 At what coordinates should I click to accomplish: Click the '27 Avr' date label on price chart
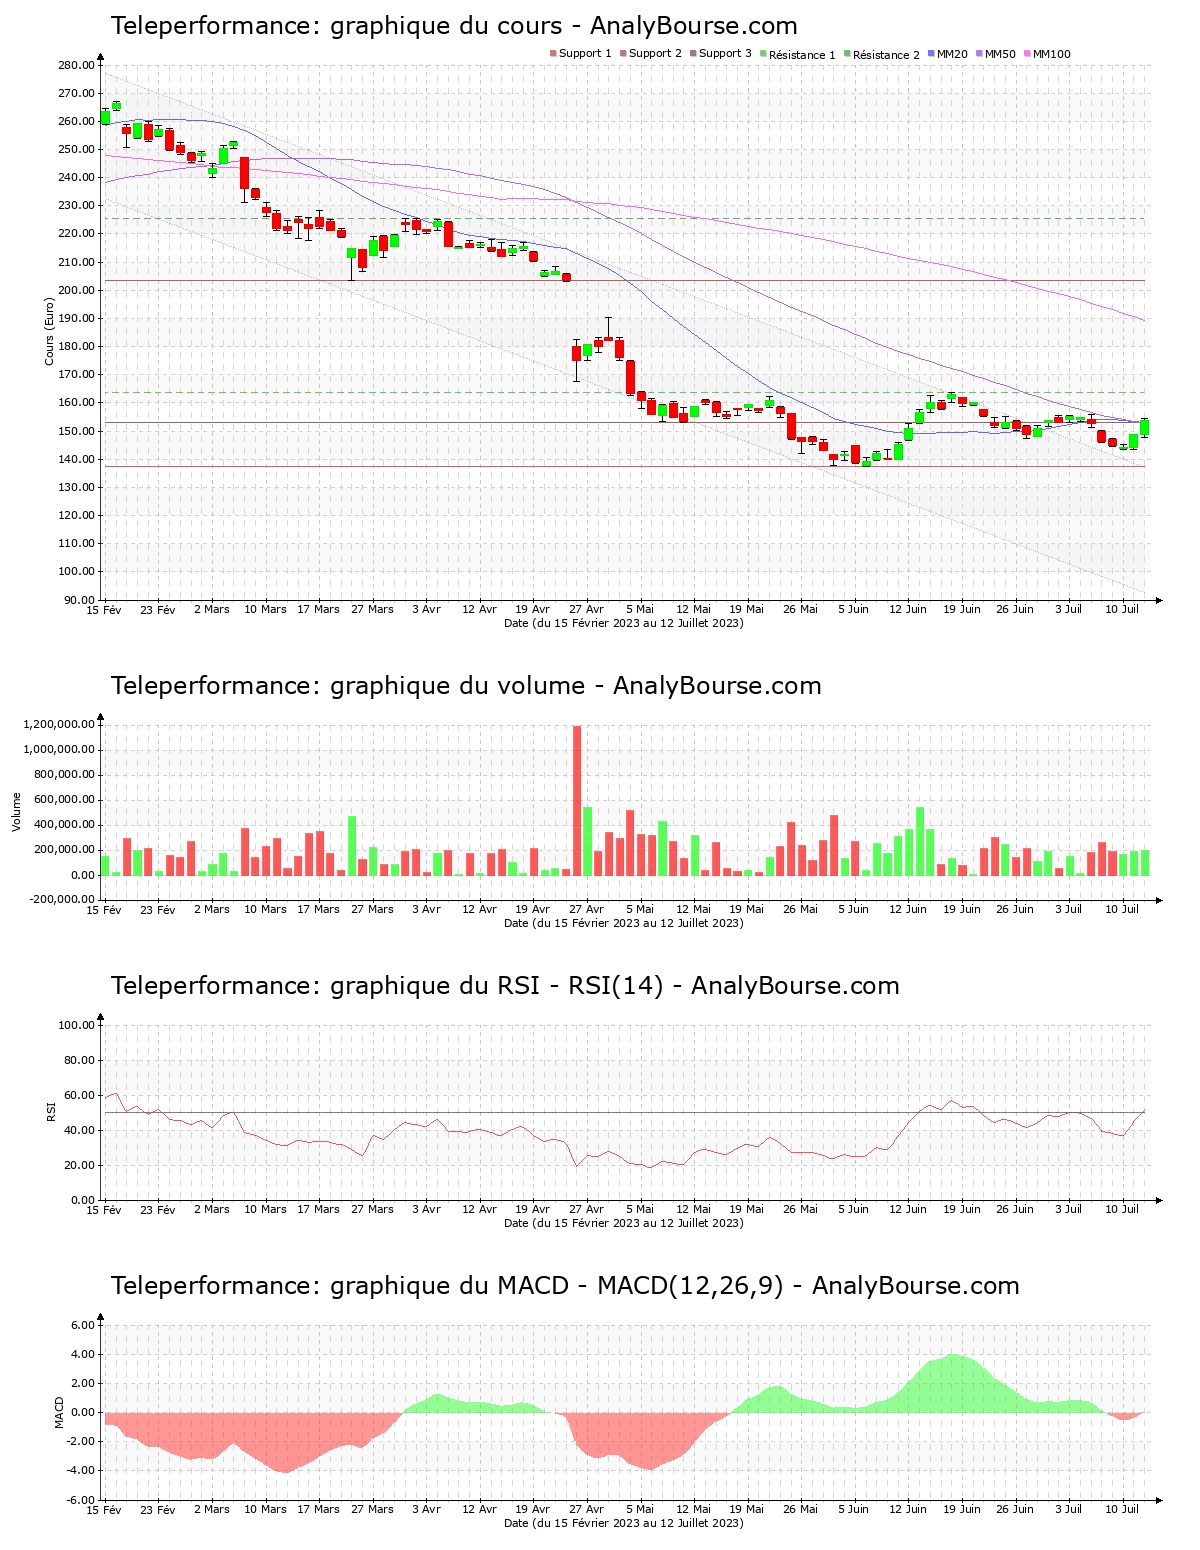pos(586,609)
